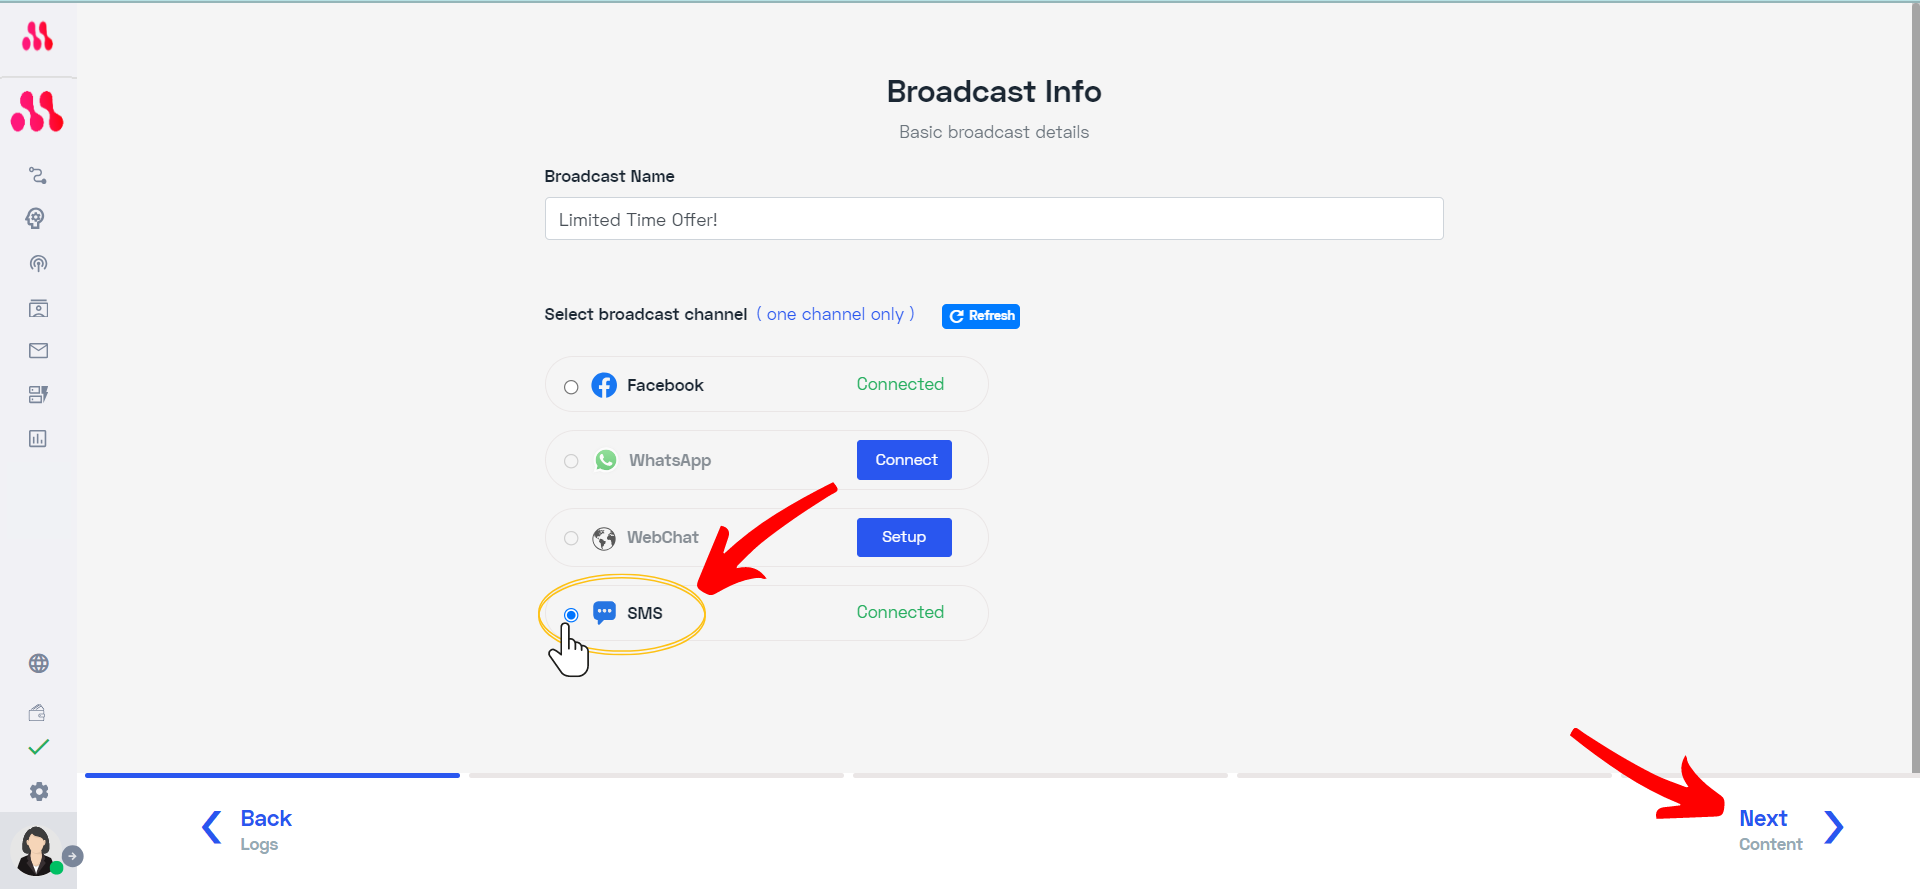Click the arrow badge beside the avatar
This screenshot has height=889, width=1920.
pos(72,856)
